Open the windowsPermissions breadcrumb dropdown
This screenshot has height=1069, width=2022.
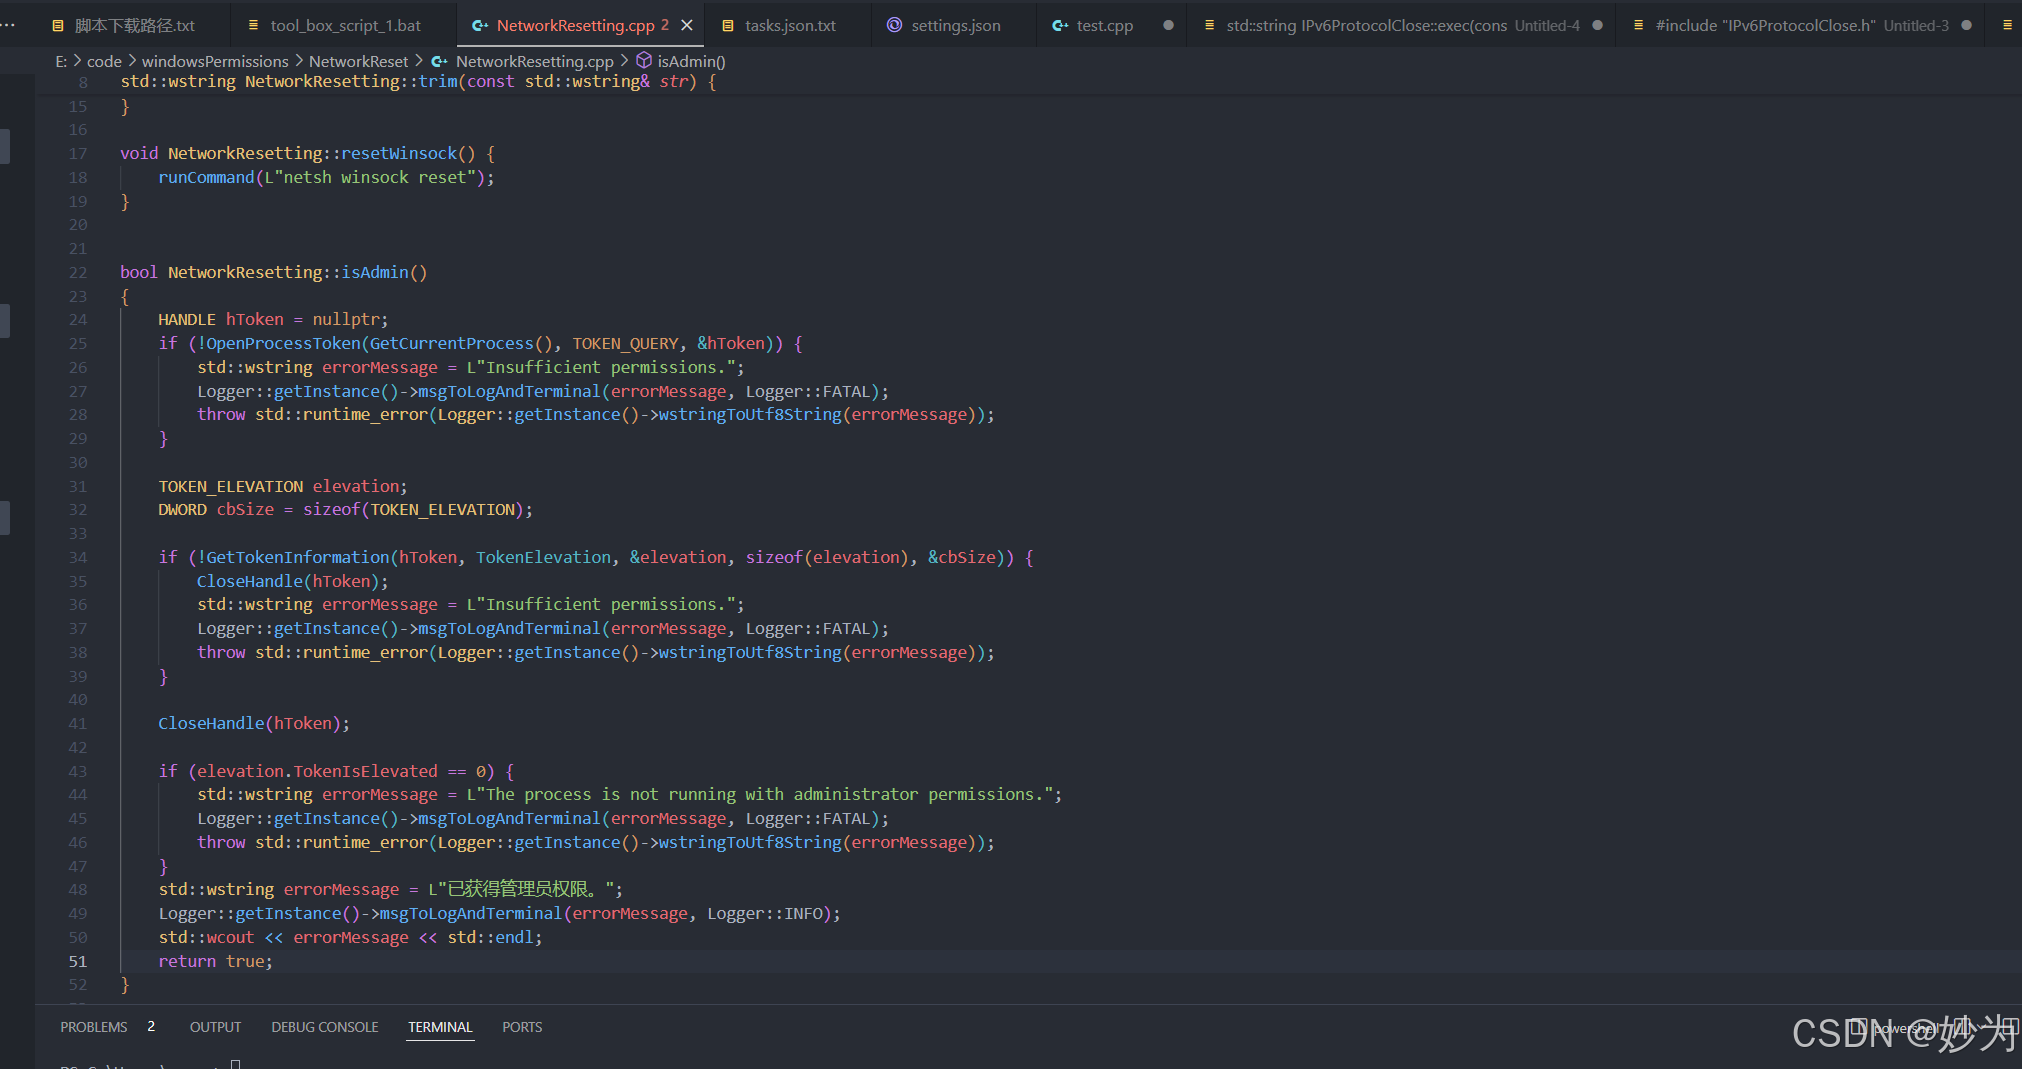[x=214, y=60]
